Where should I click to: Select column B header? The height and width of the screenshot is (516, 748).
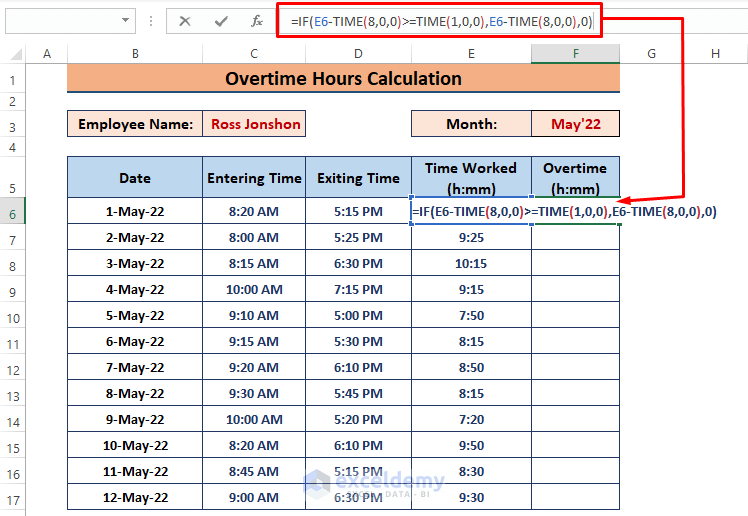tap(135, 54)
